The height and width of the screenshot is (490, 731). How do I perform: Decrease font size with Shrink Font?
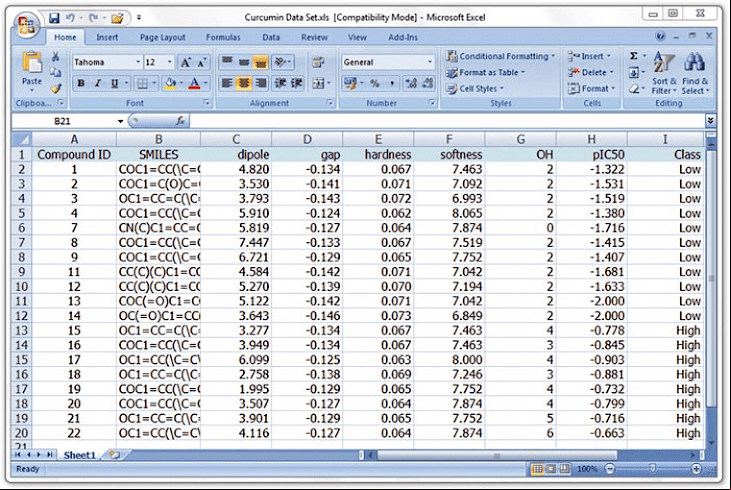coord(201,62)
